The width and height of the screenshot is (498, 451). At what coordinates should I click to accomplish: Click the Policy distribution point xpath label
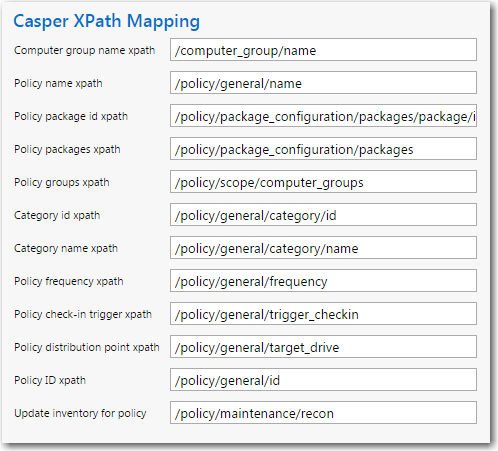(x=87, y=347)
